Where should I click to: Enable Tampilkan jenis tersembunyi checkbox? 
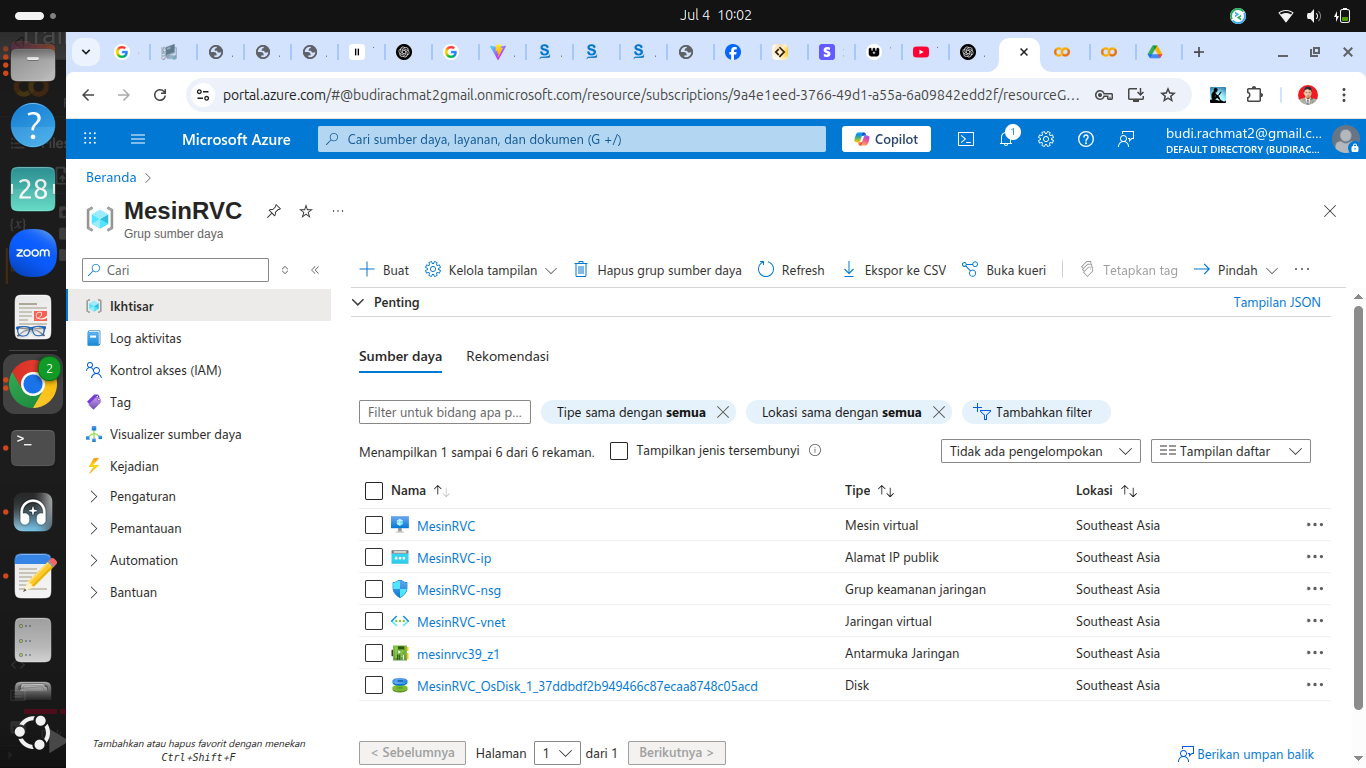619,451
